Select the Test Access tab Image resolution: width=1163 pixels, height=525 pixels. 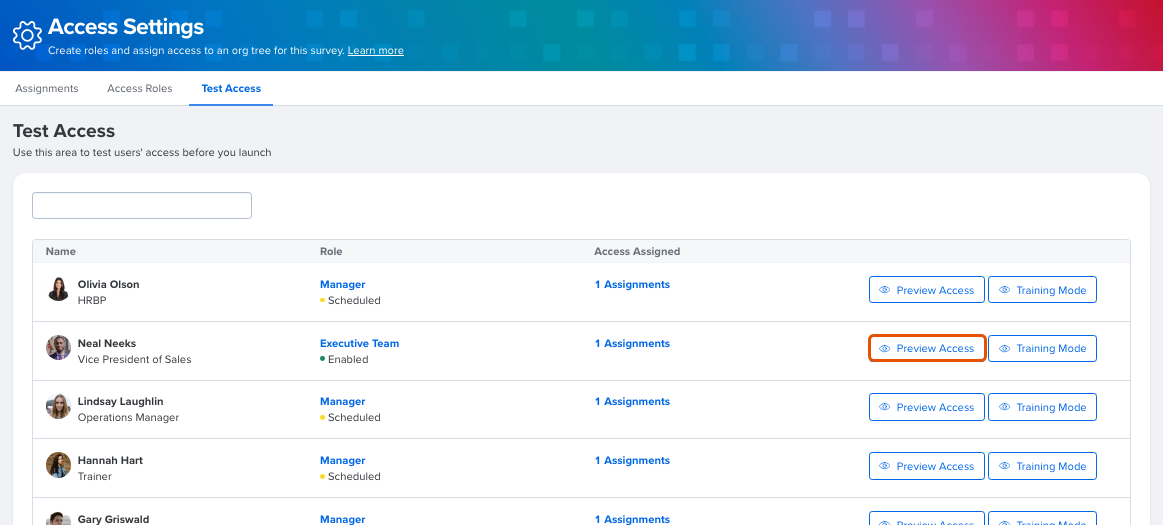click(231, 88)
